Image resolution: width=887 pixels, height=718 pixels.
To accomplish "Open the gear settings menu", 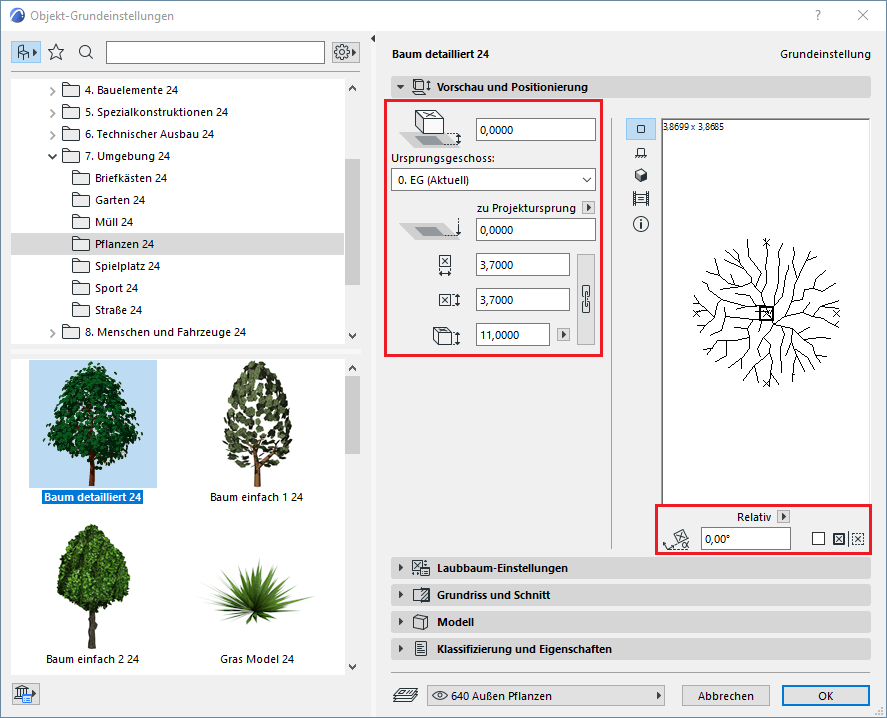I will point(345,52).
